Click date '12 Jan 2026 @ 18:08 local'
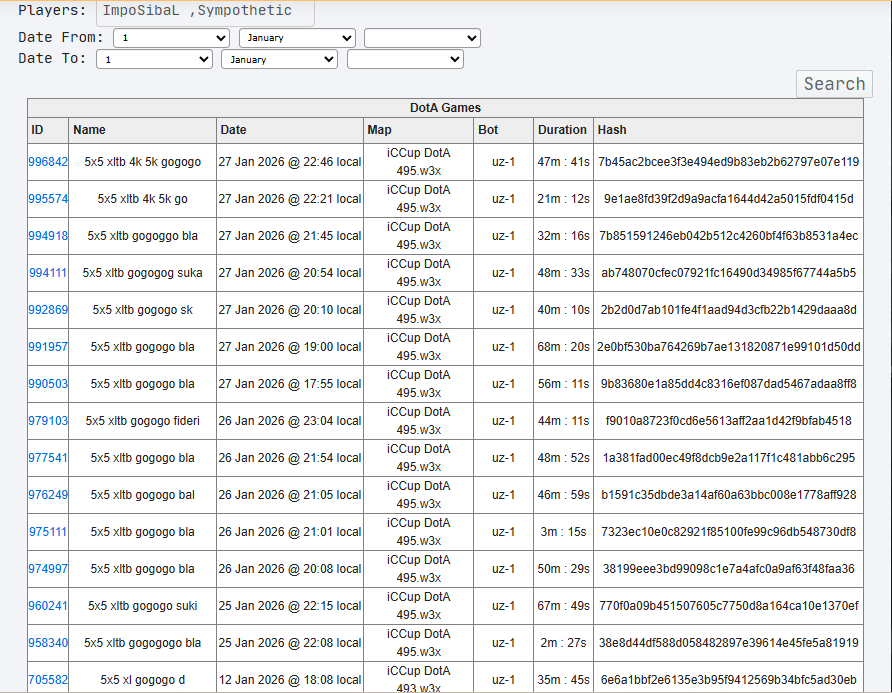Viewport: 892px width, 693px height. (x=290, y=680)
